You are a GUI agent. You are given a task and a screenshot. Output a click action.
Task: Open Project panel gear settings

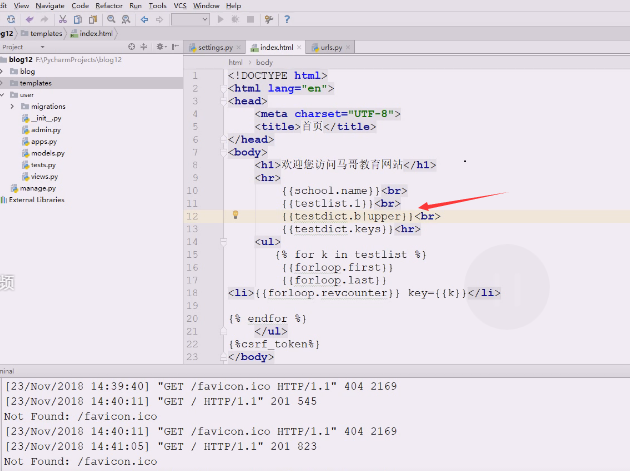tap(161, 47)
